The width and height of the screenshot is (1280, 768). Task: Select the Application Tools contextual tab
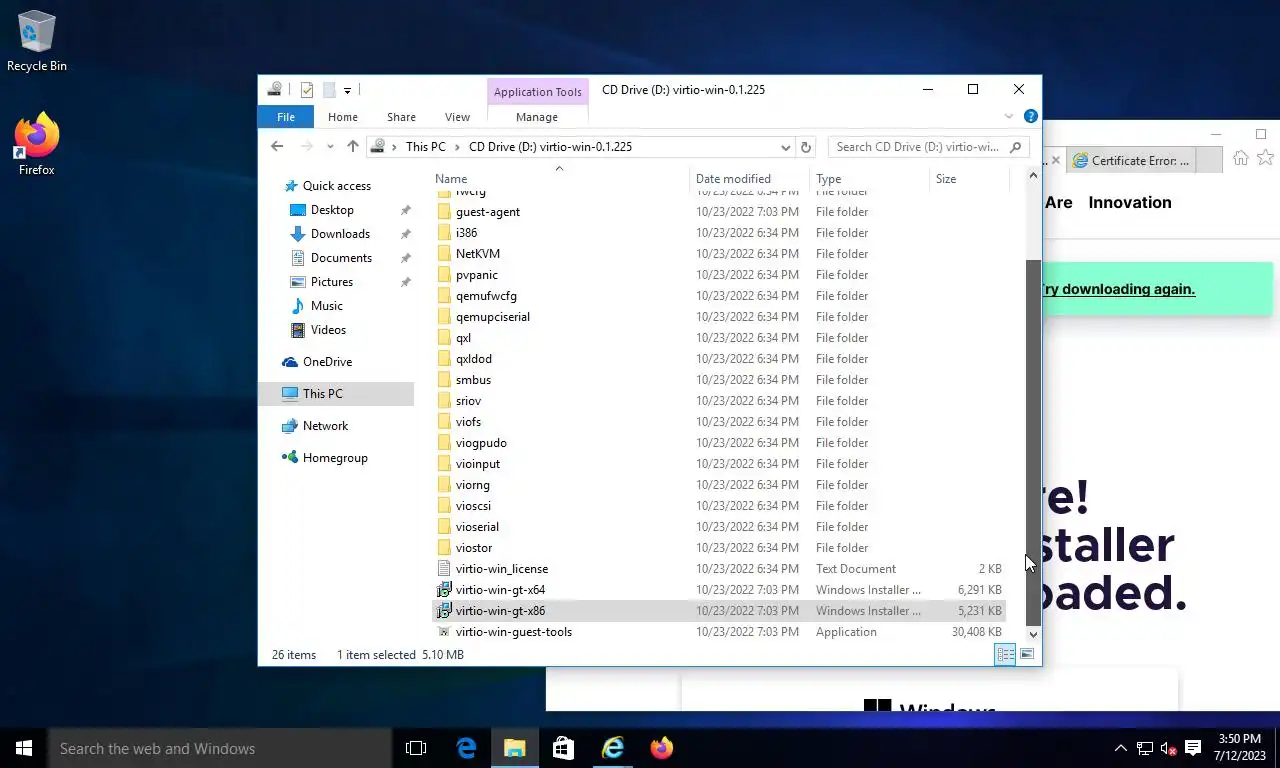coord(537,92)
